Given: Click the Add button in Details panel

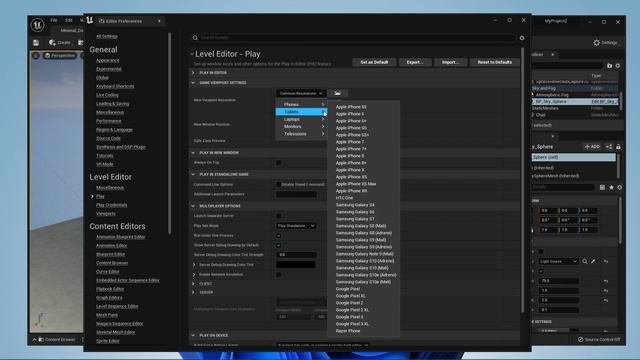Looking at the screenshot, I should click(x=592, y=147).
